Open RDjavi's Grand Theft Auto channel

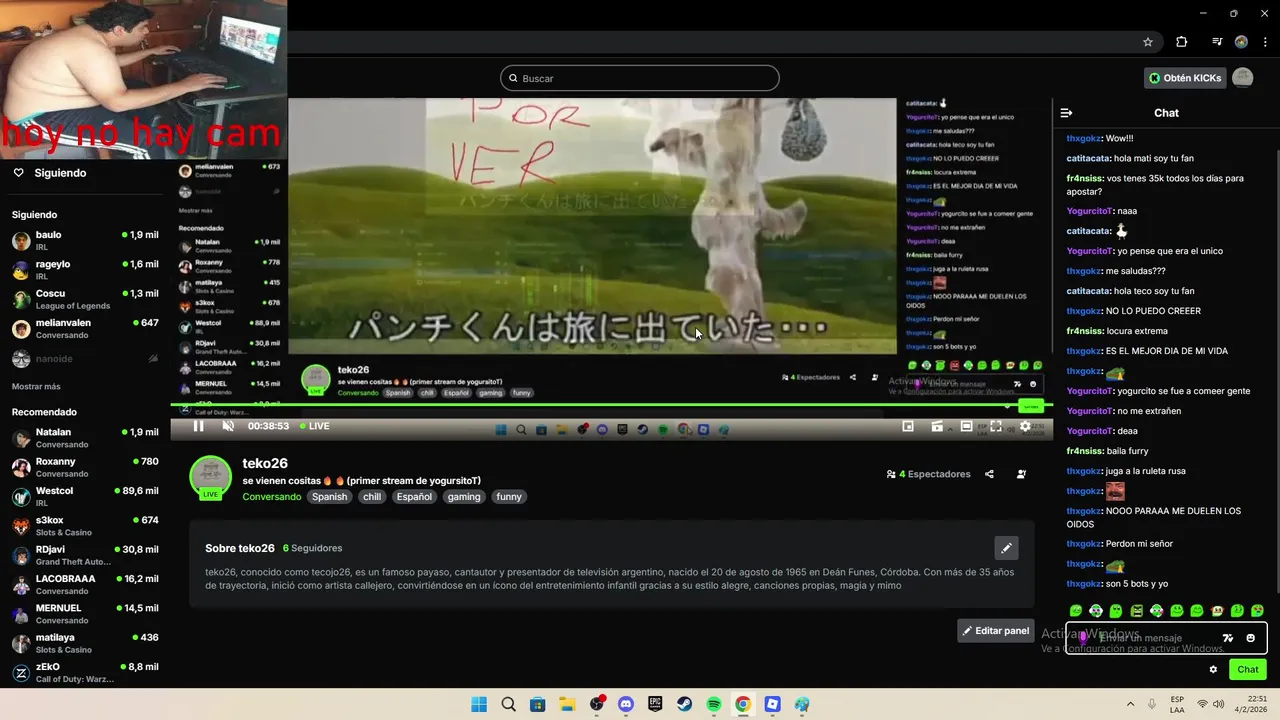(85, 555)
